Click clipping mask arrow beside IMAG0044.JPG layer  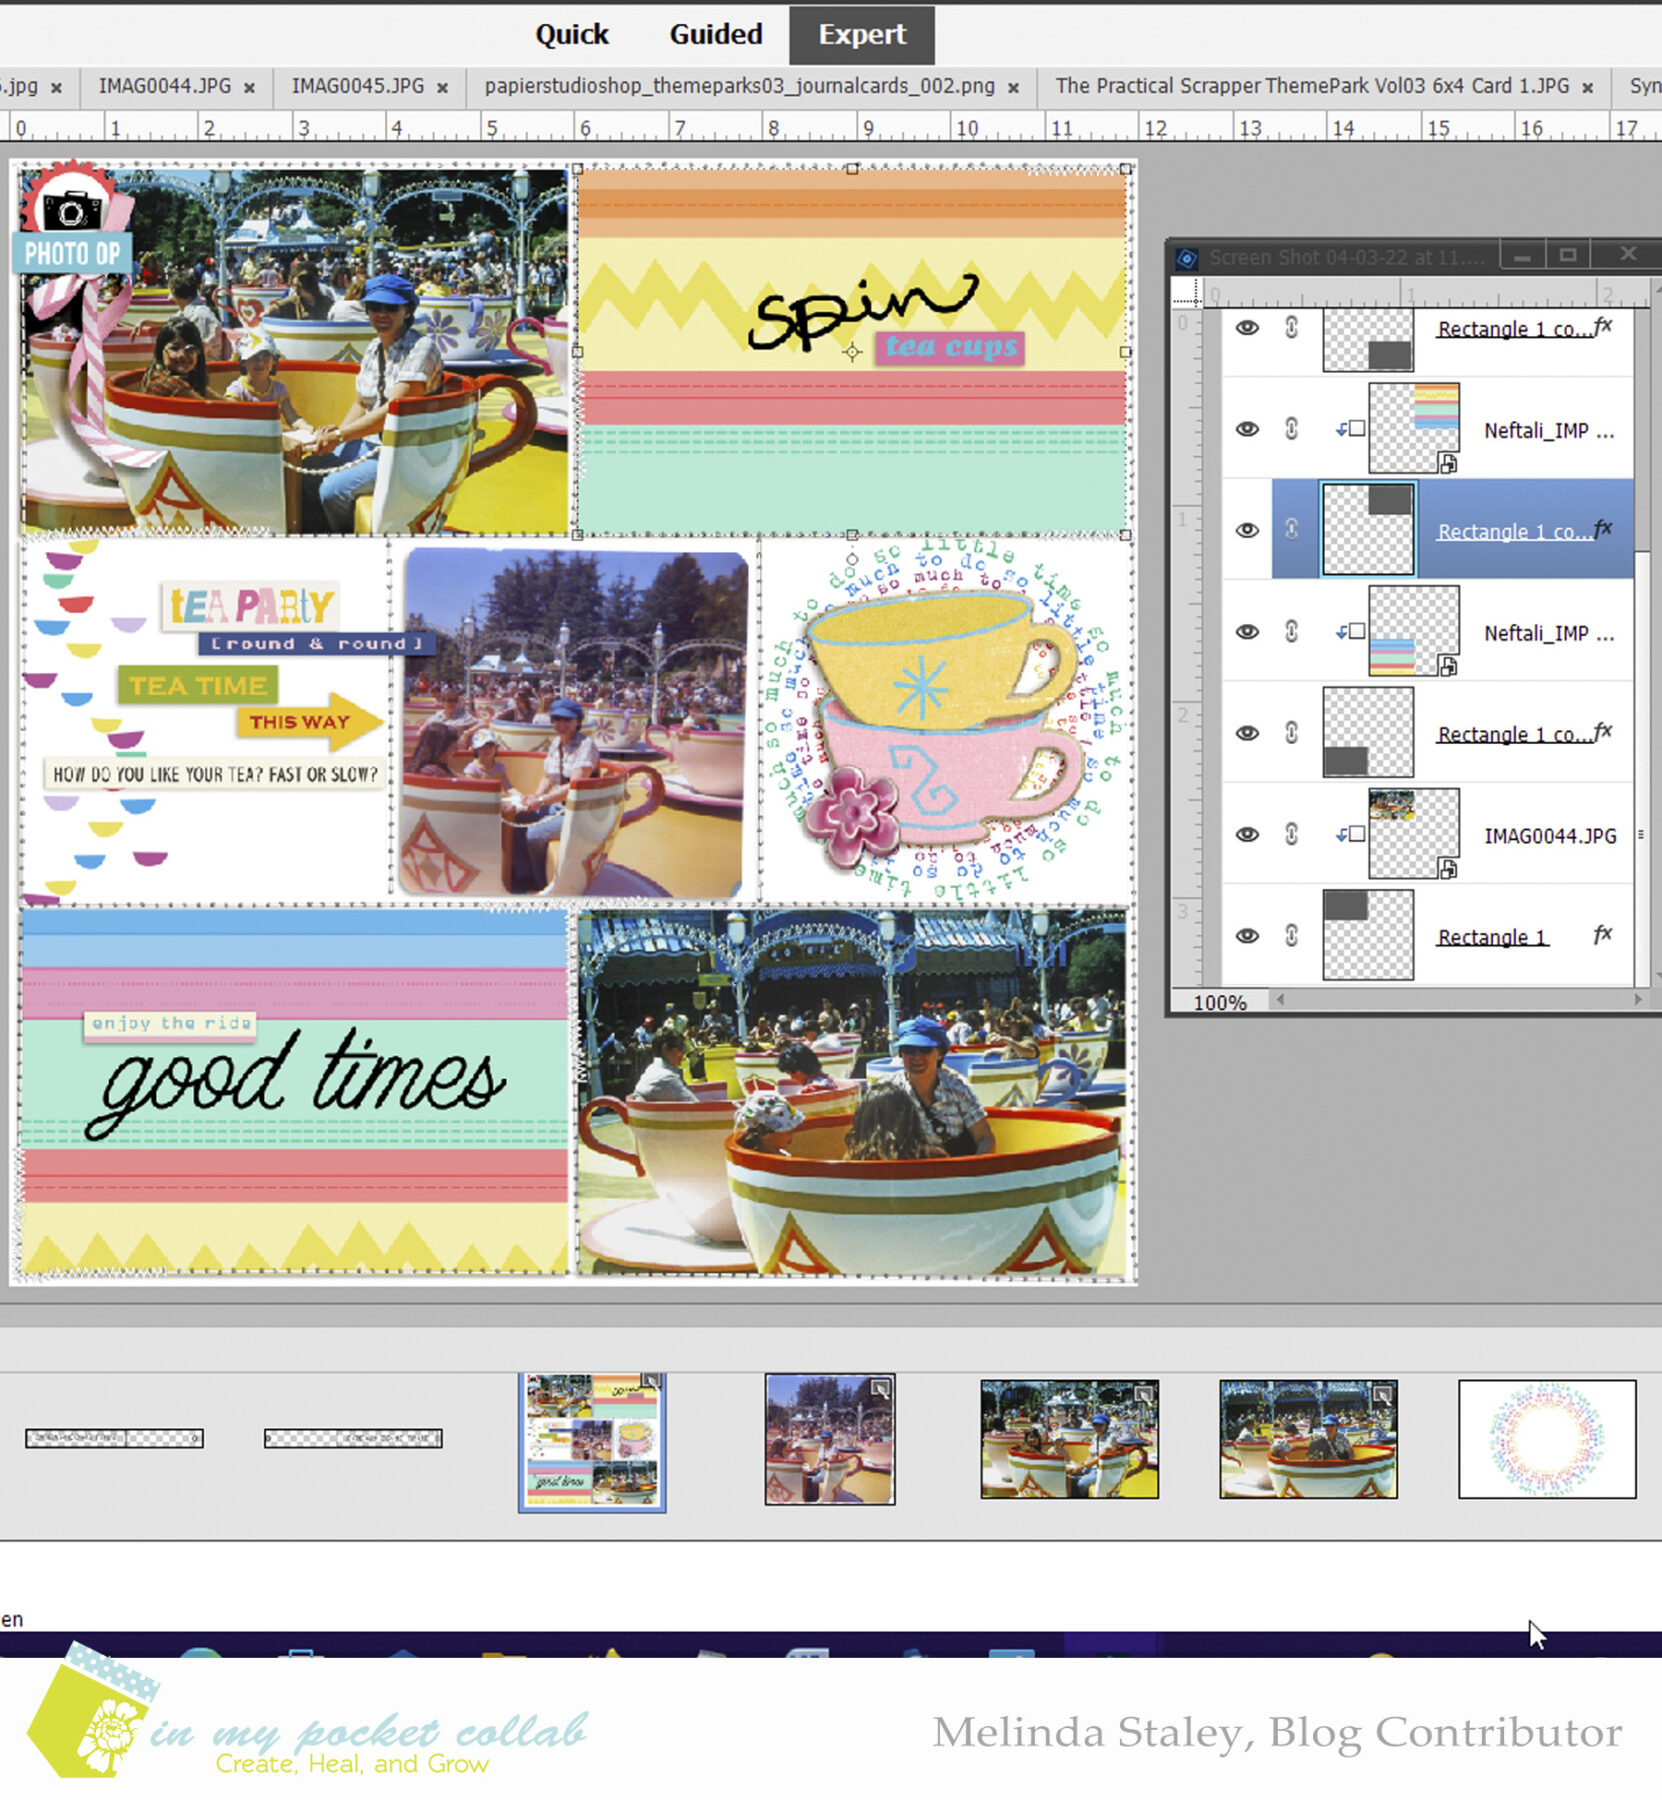[x=1340, y=832]
